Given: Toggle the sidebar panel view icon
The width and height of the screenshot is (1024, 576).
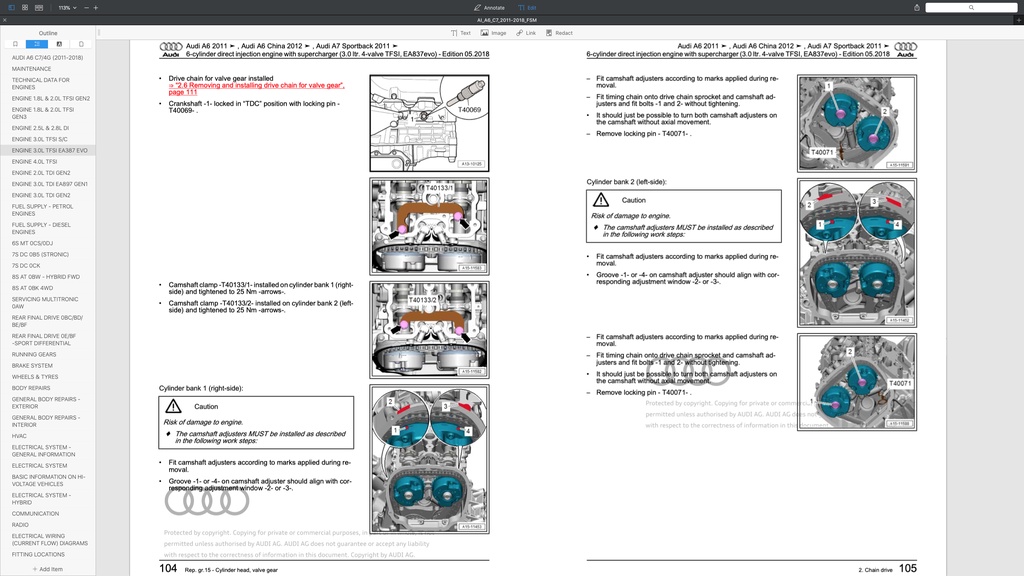Looking at the screenshot, I should tap(11, 7).
